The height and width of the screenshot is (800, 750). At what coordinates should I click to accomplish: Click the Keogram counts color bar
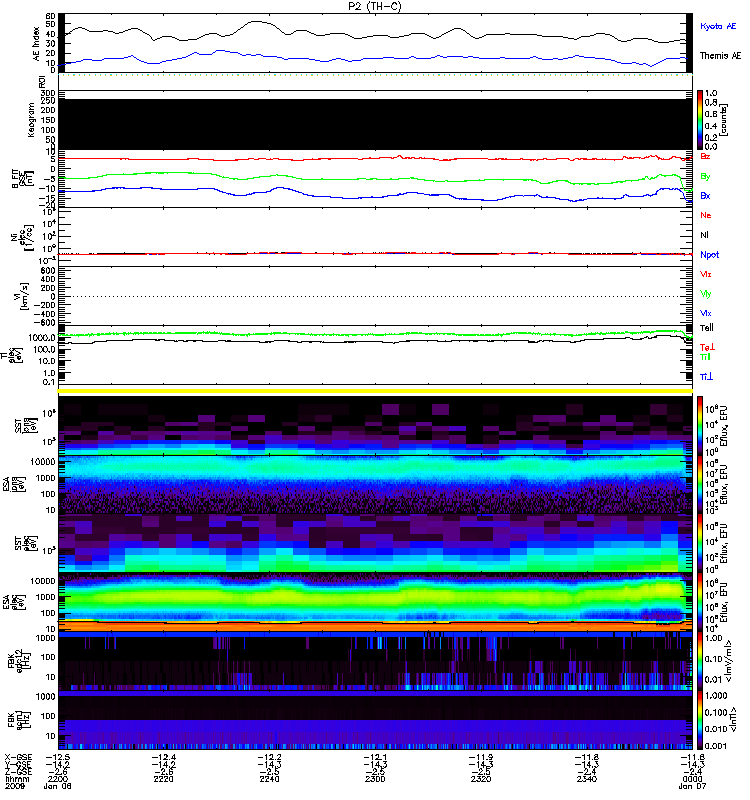(x=700, y=120)
